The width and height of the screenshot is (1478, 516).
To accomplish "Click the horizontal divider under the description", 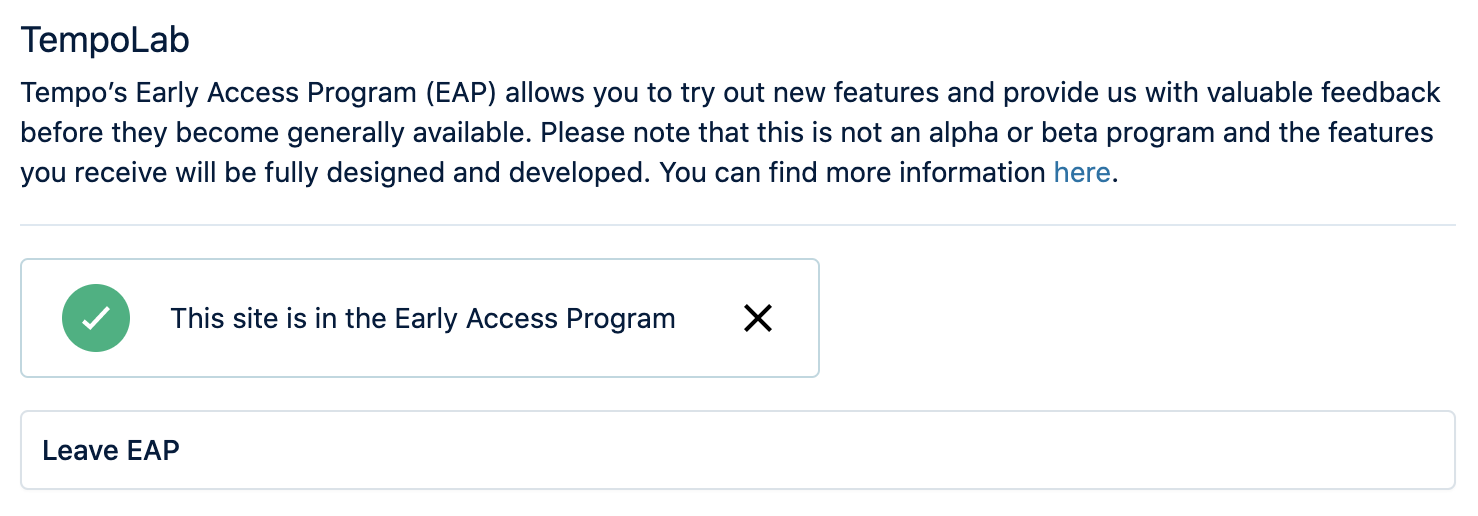I will tap(738, 225).
